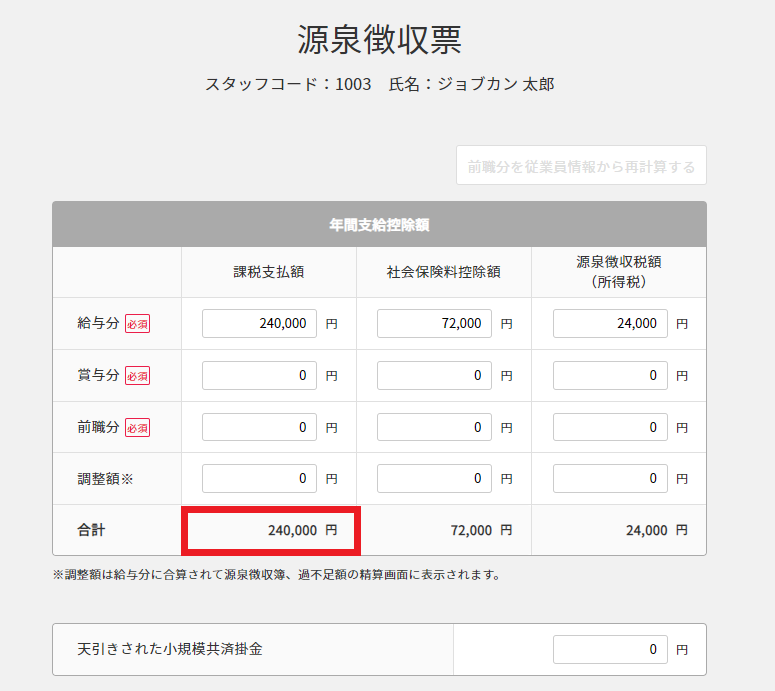775x691 pixels.
Task: Click the 給与分 課税支払額 input field
Action: [x=259, y=323]
